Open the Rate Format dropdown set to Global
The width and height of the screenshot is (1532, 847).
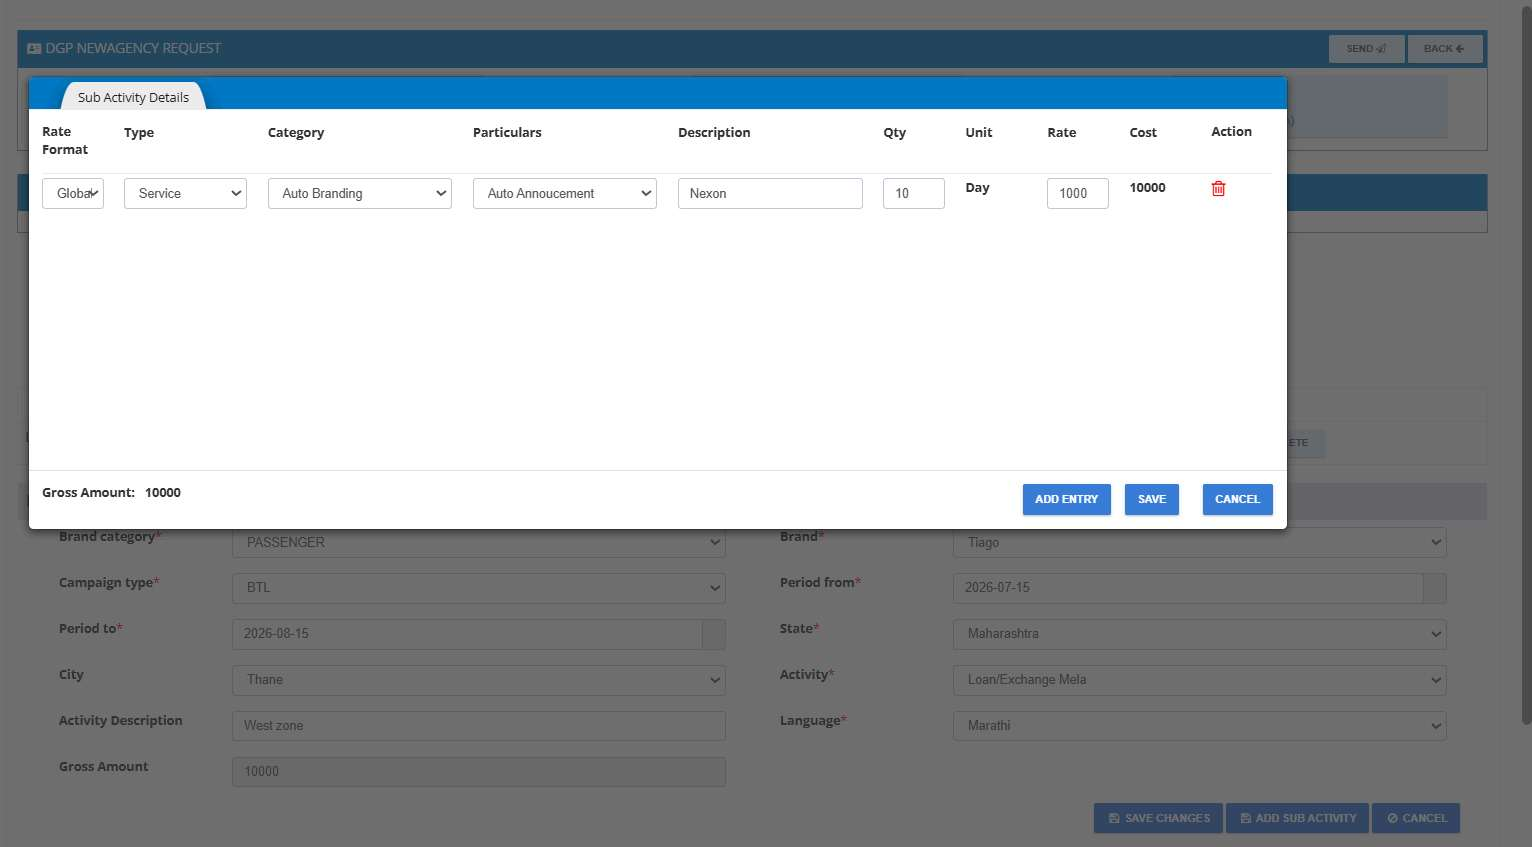(x=73, y=193)
